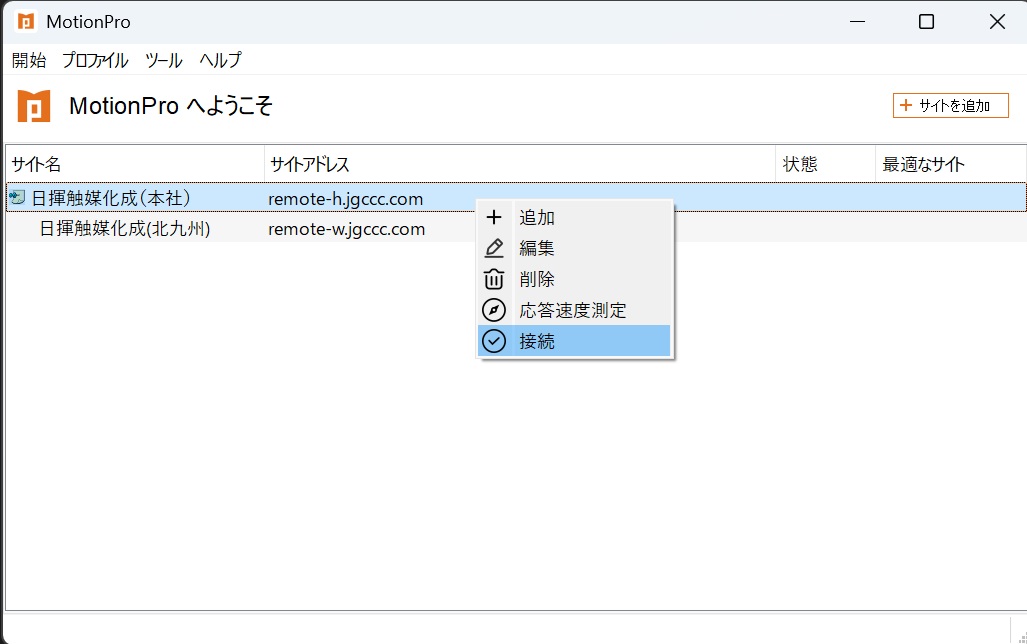This screenshot has height=644, width=1027.
Task: Click the checkmark circle icon beside 接続
Action: [494, 341]
